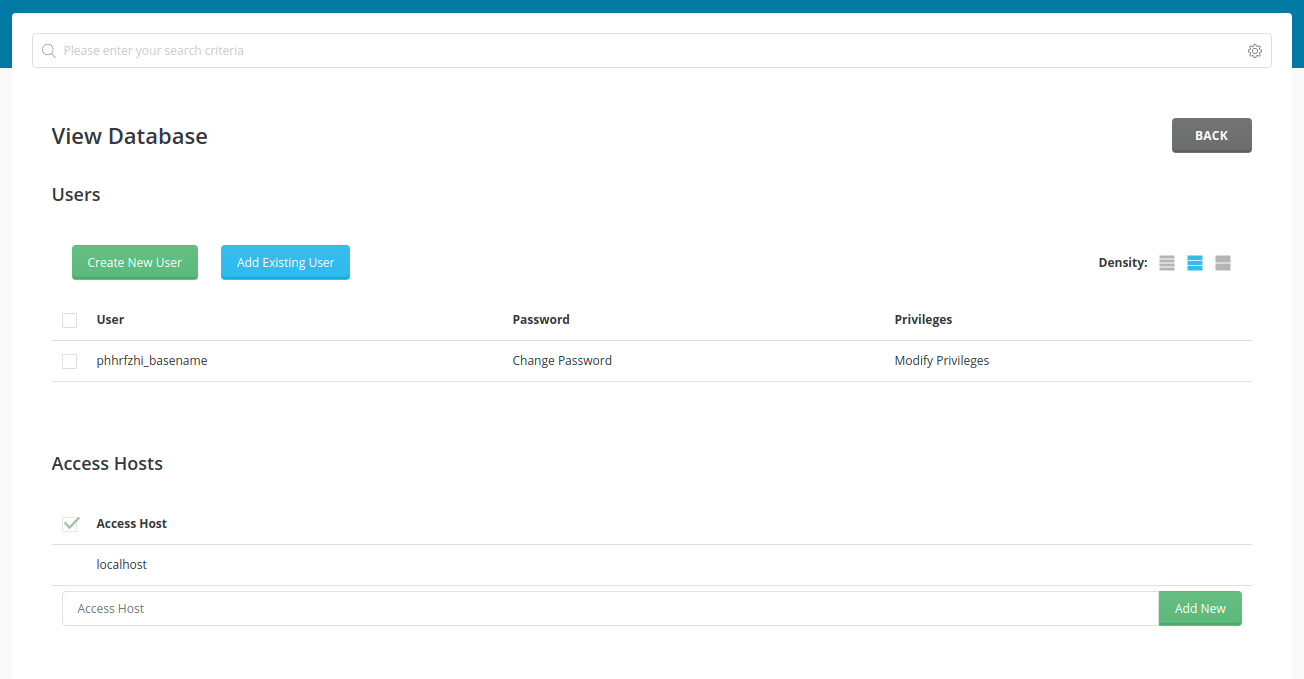The width and height of the screenshot is (1304, 679).
Task: Click the BACK button
Action: (1211, 136)
